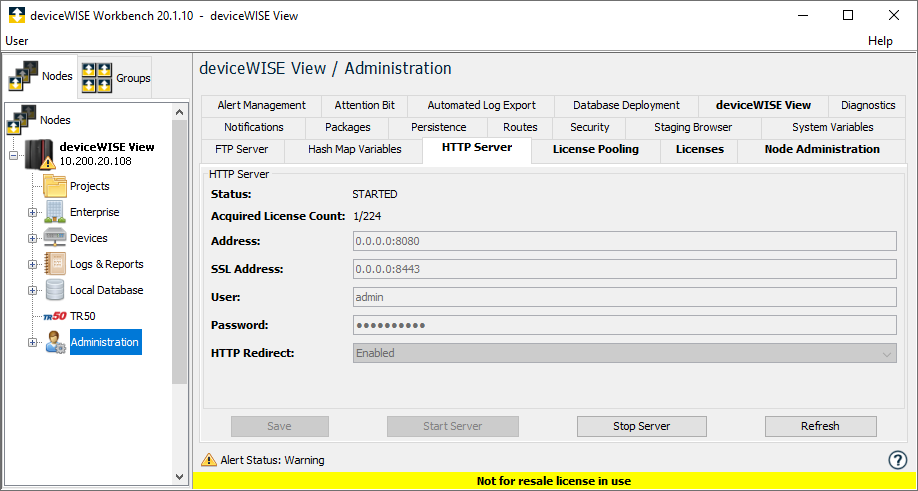Switch to Notifications tab
Image resolution: width=918 pixels, height=491 pixels.
pyautogui.click(x=254, y=127)
